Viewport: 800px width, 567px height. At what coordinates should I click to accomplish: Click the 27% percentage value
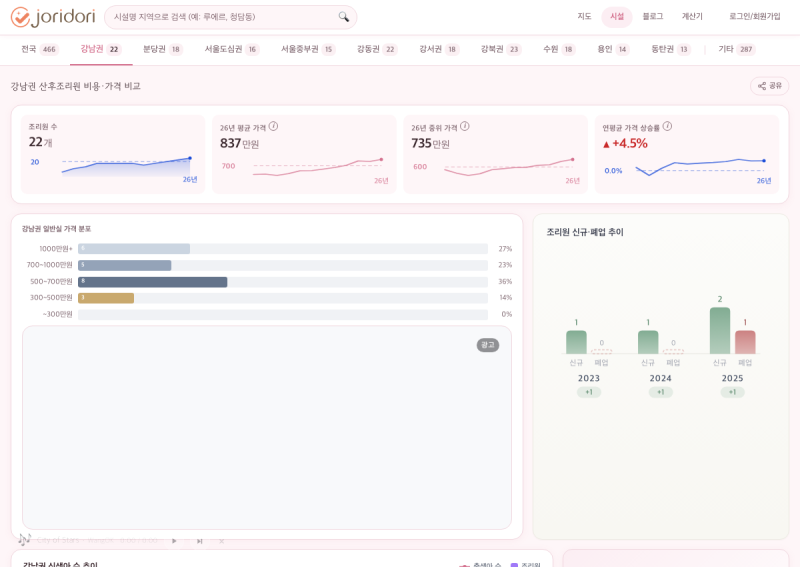pos(505,249)
